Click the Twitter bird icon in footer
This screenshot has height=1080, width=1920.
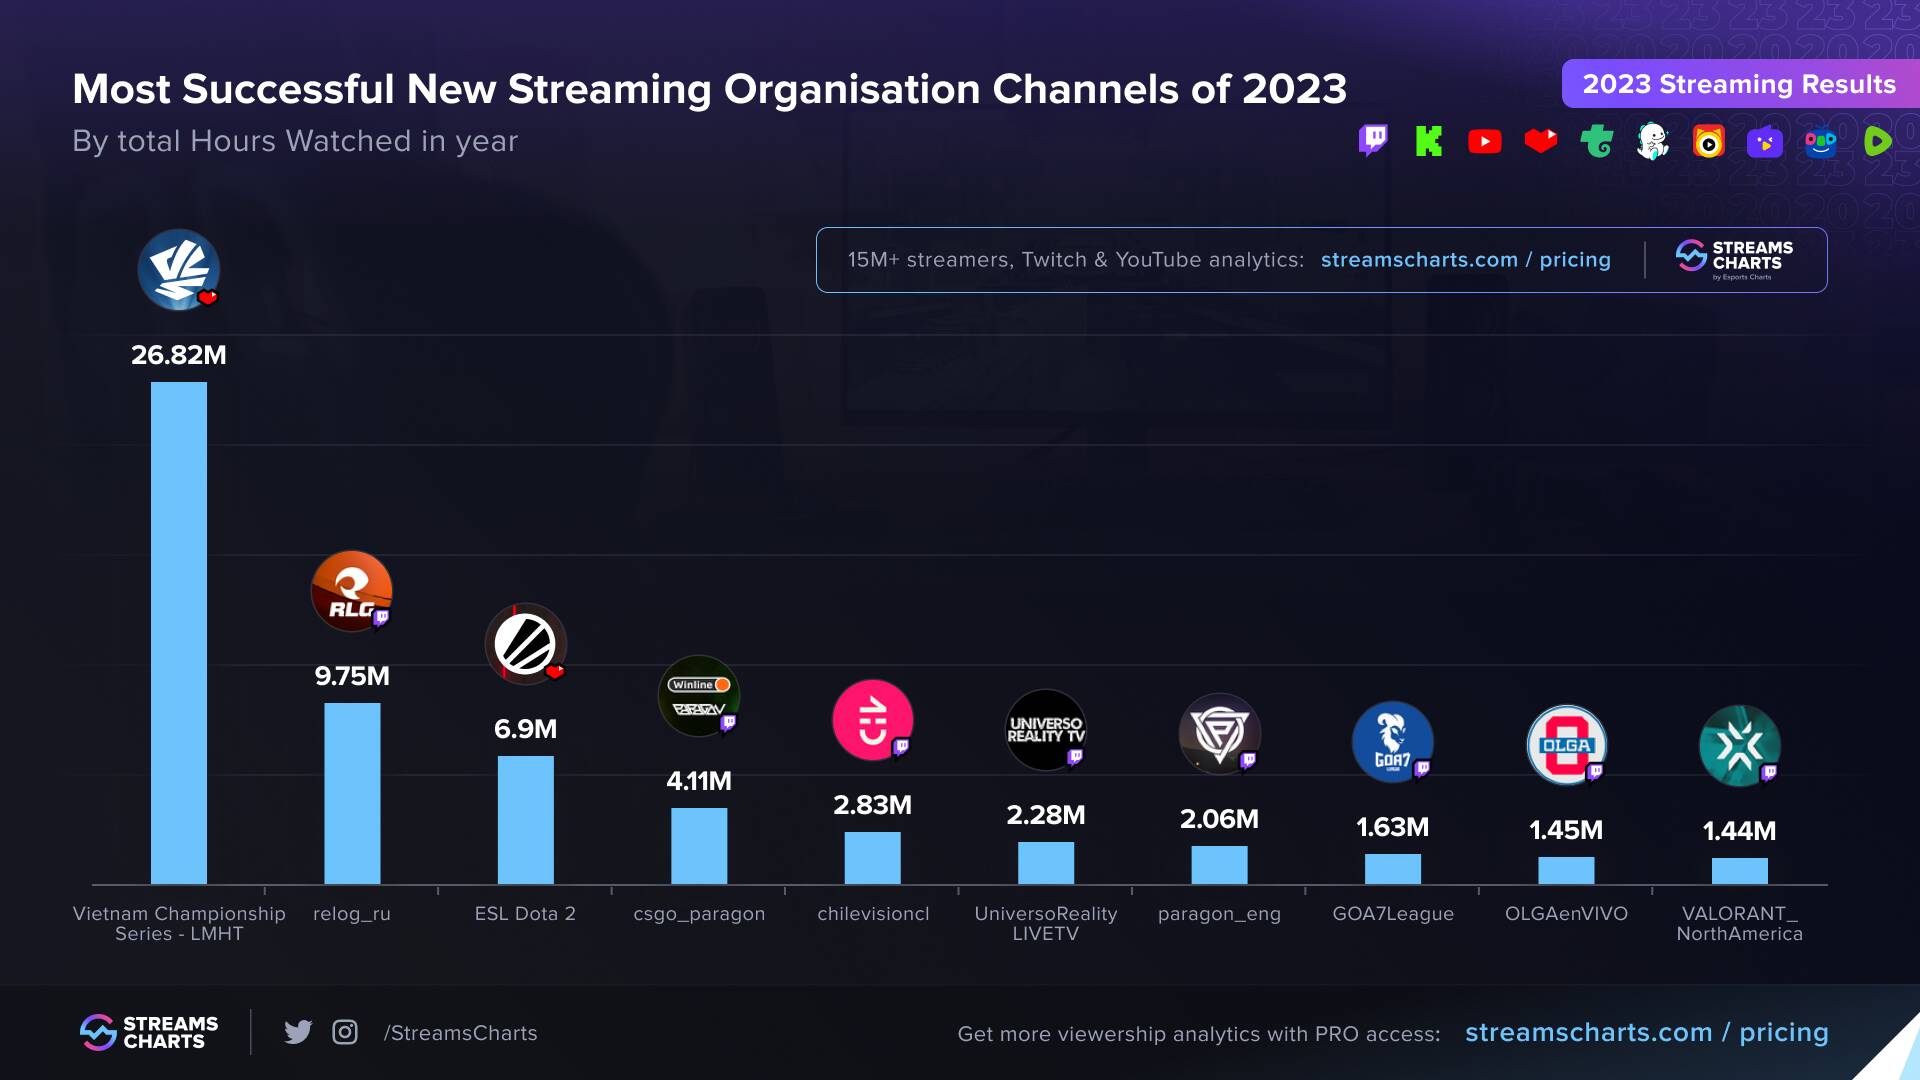(x=298, y=1032)
